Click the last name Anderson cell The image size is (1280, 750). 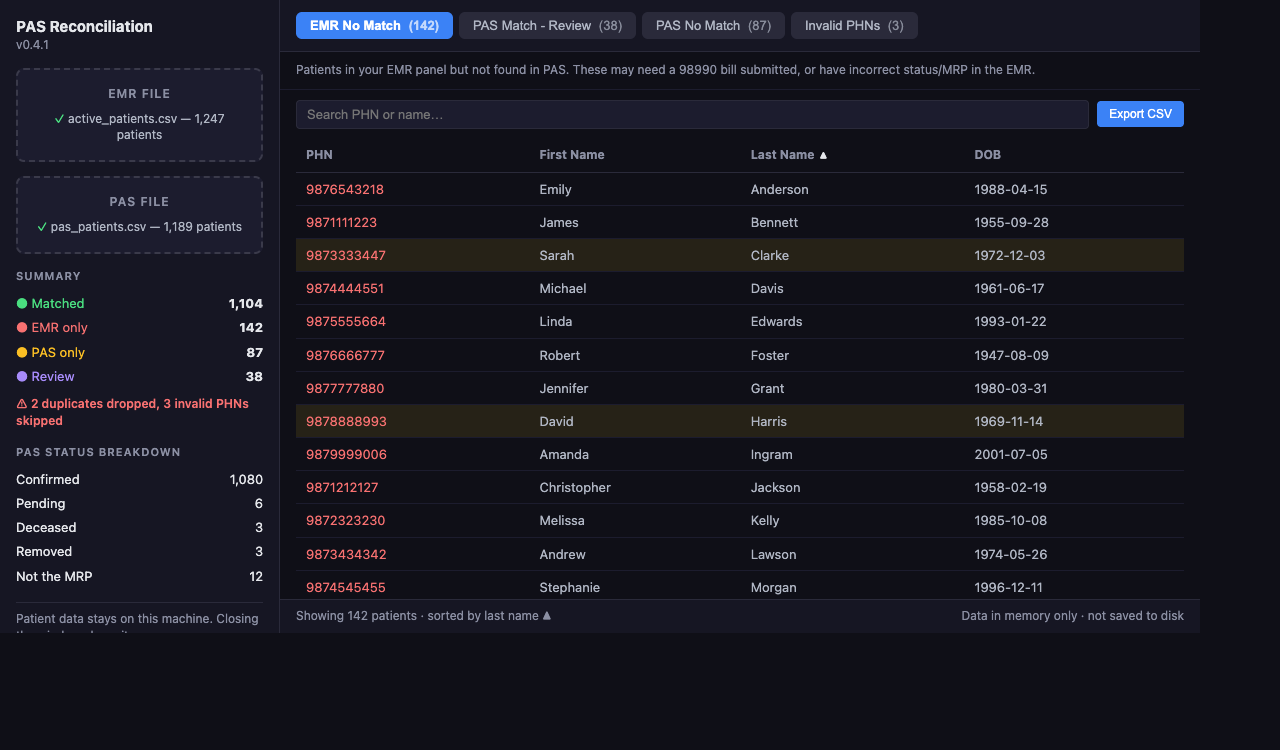[x=779, y=189]
